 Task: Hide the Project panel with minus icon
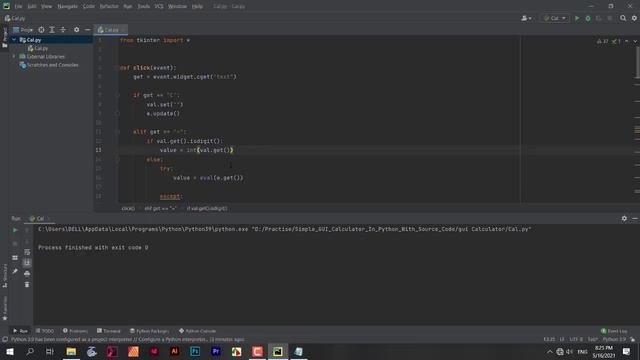coord(87,30)
